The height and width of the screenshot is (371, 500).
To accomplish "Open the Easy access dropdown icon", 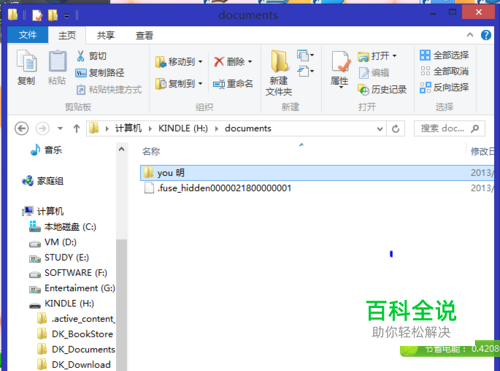I will point(305,71).
